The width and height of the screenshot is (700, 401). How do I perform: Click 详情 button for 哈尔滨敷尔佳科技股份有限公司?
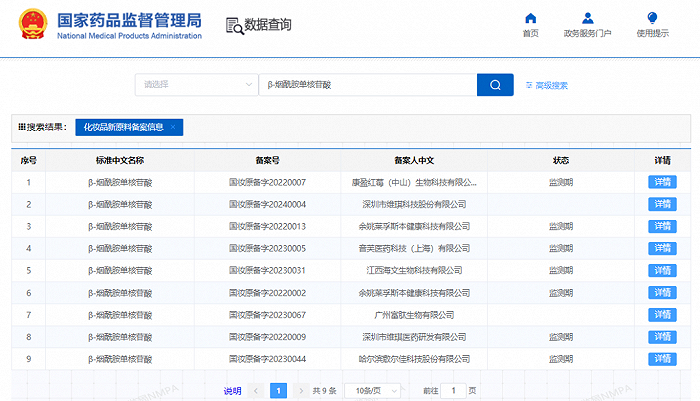662,359
